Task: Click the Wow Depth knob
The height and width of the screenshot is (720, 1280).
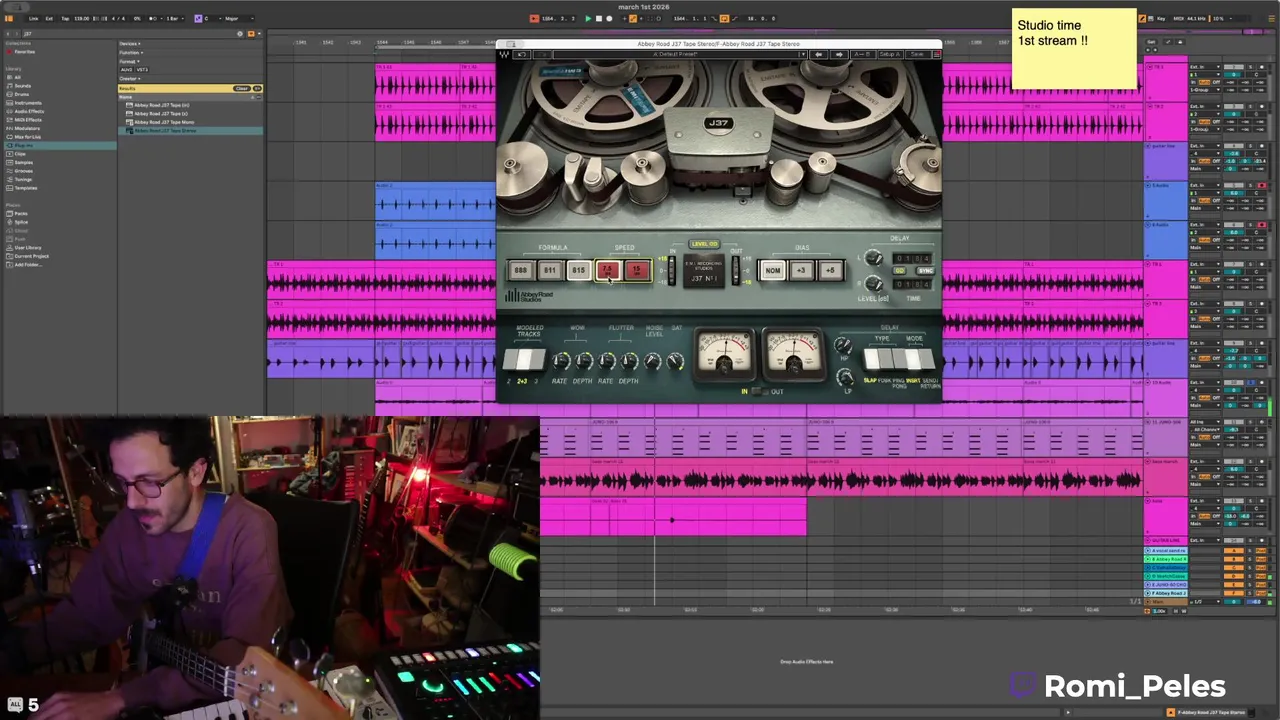Action: (x=584, y=362)
